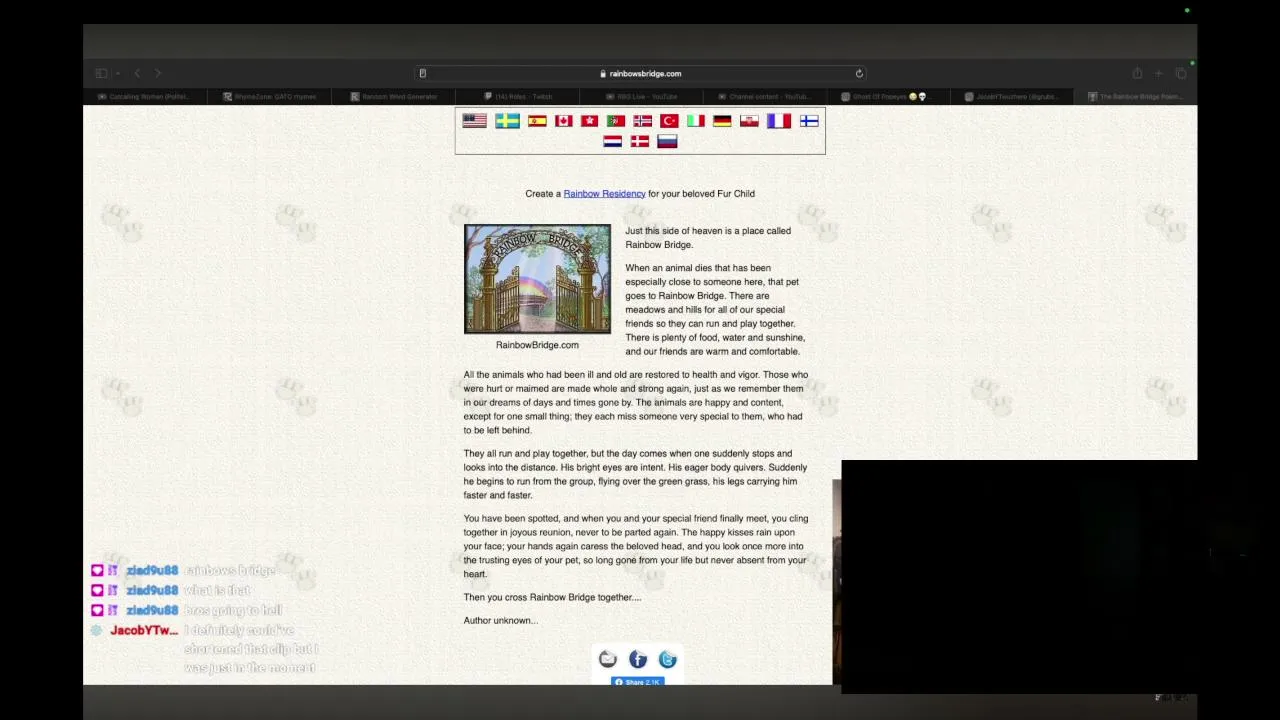Choose the Canadian flag version
Viewport: 1280px width, 720px height.
(564, 121)
